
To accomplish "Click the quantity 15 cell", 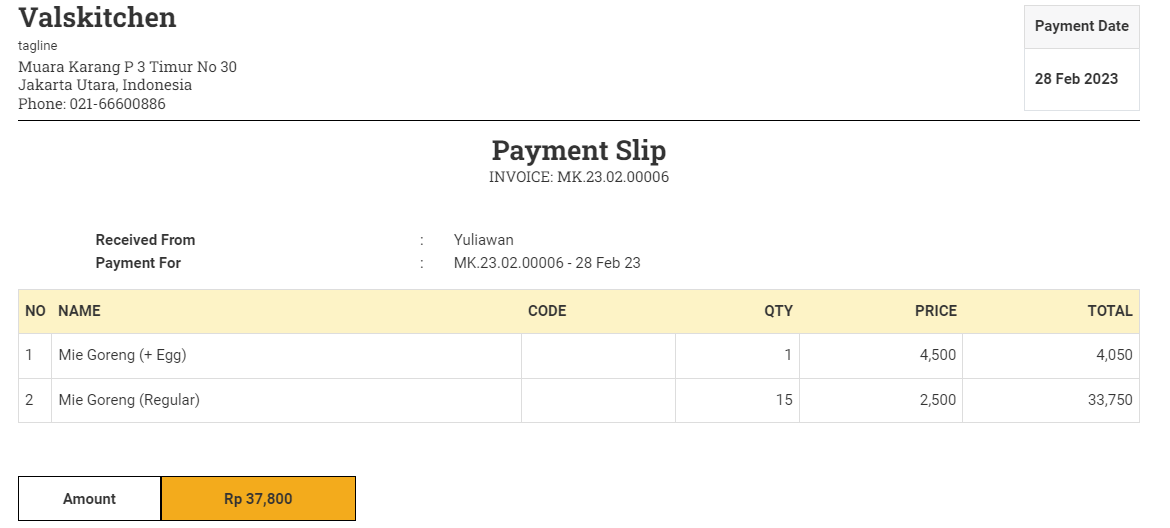I will pyautogui.click(x=737, y=400).
